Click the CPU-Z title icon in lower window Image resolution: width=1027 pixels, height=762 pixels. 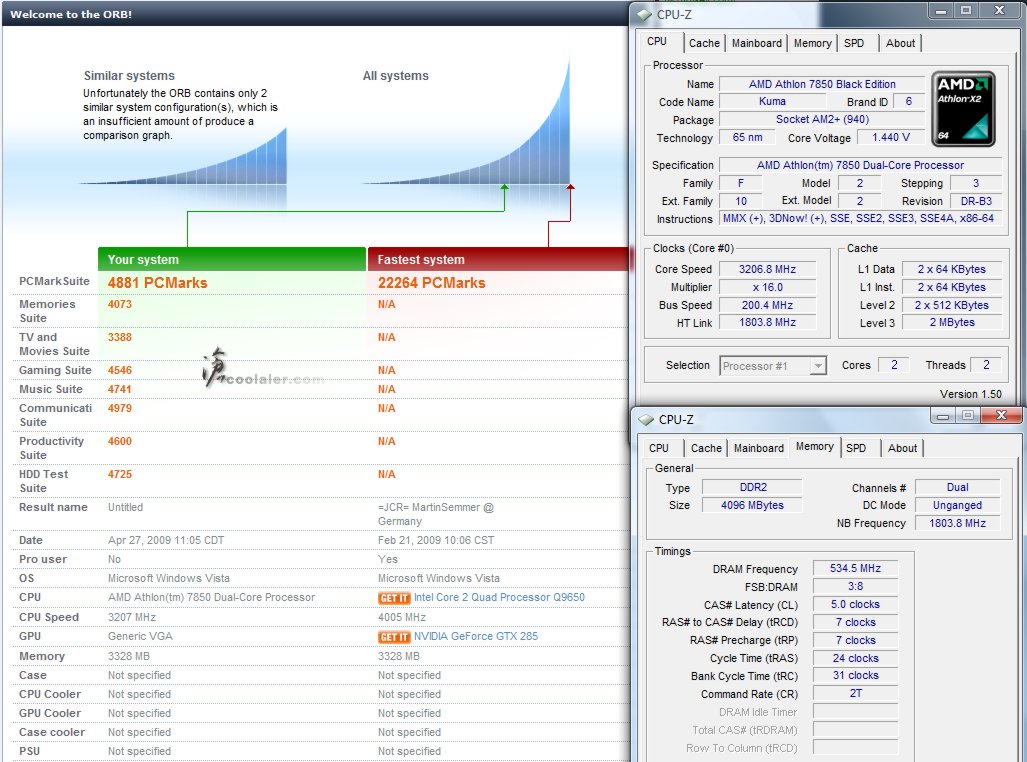pyautogui.click(x=646, y=419)
